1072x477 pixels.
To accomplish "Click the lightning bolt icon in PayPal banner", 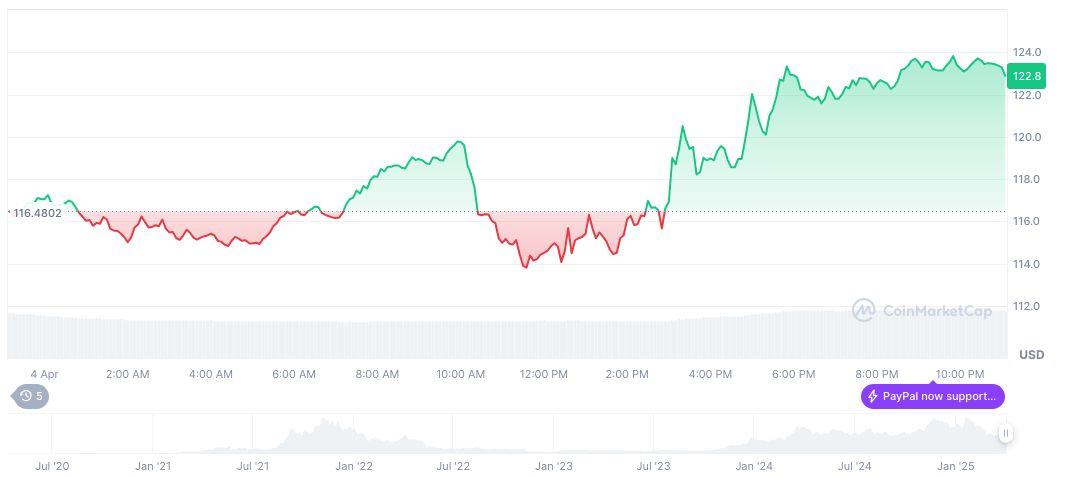I will point(873,397).
